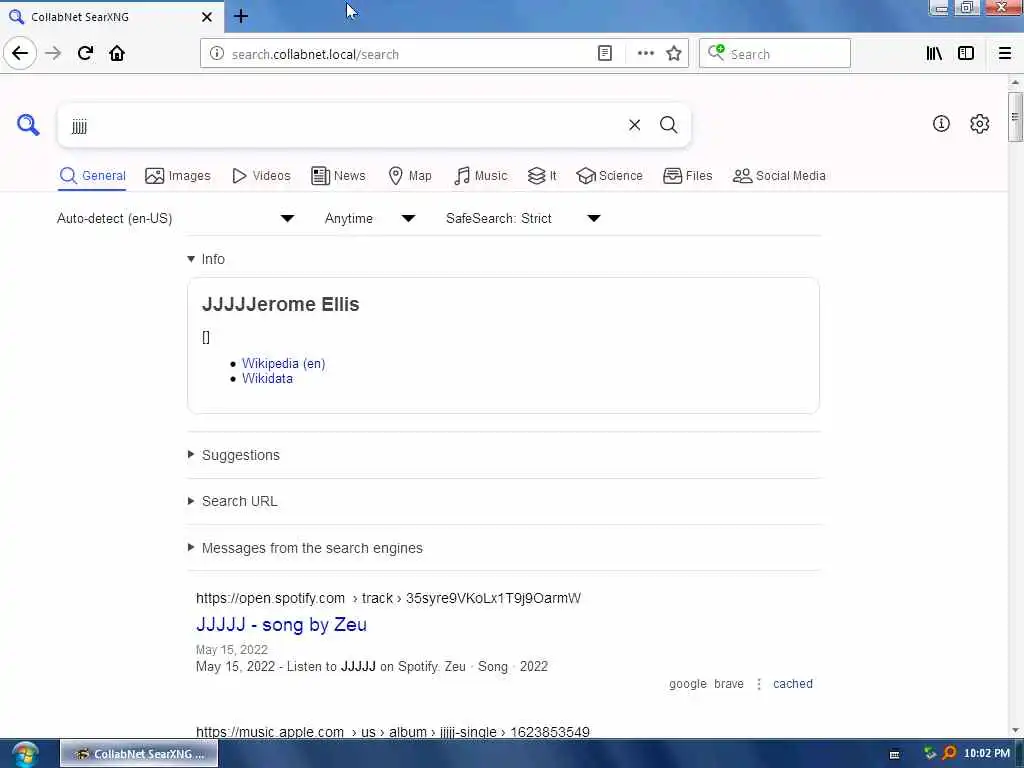
Task: Open the Auto-detect (en-US) language dropdown
Action: tap(176, 218)
